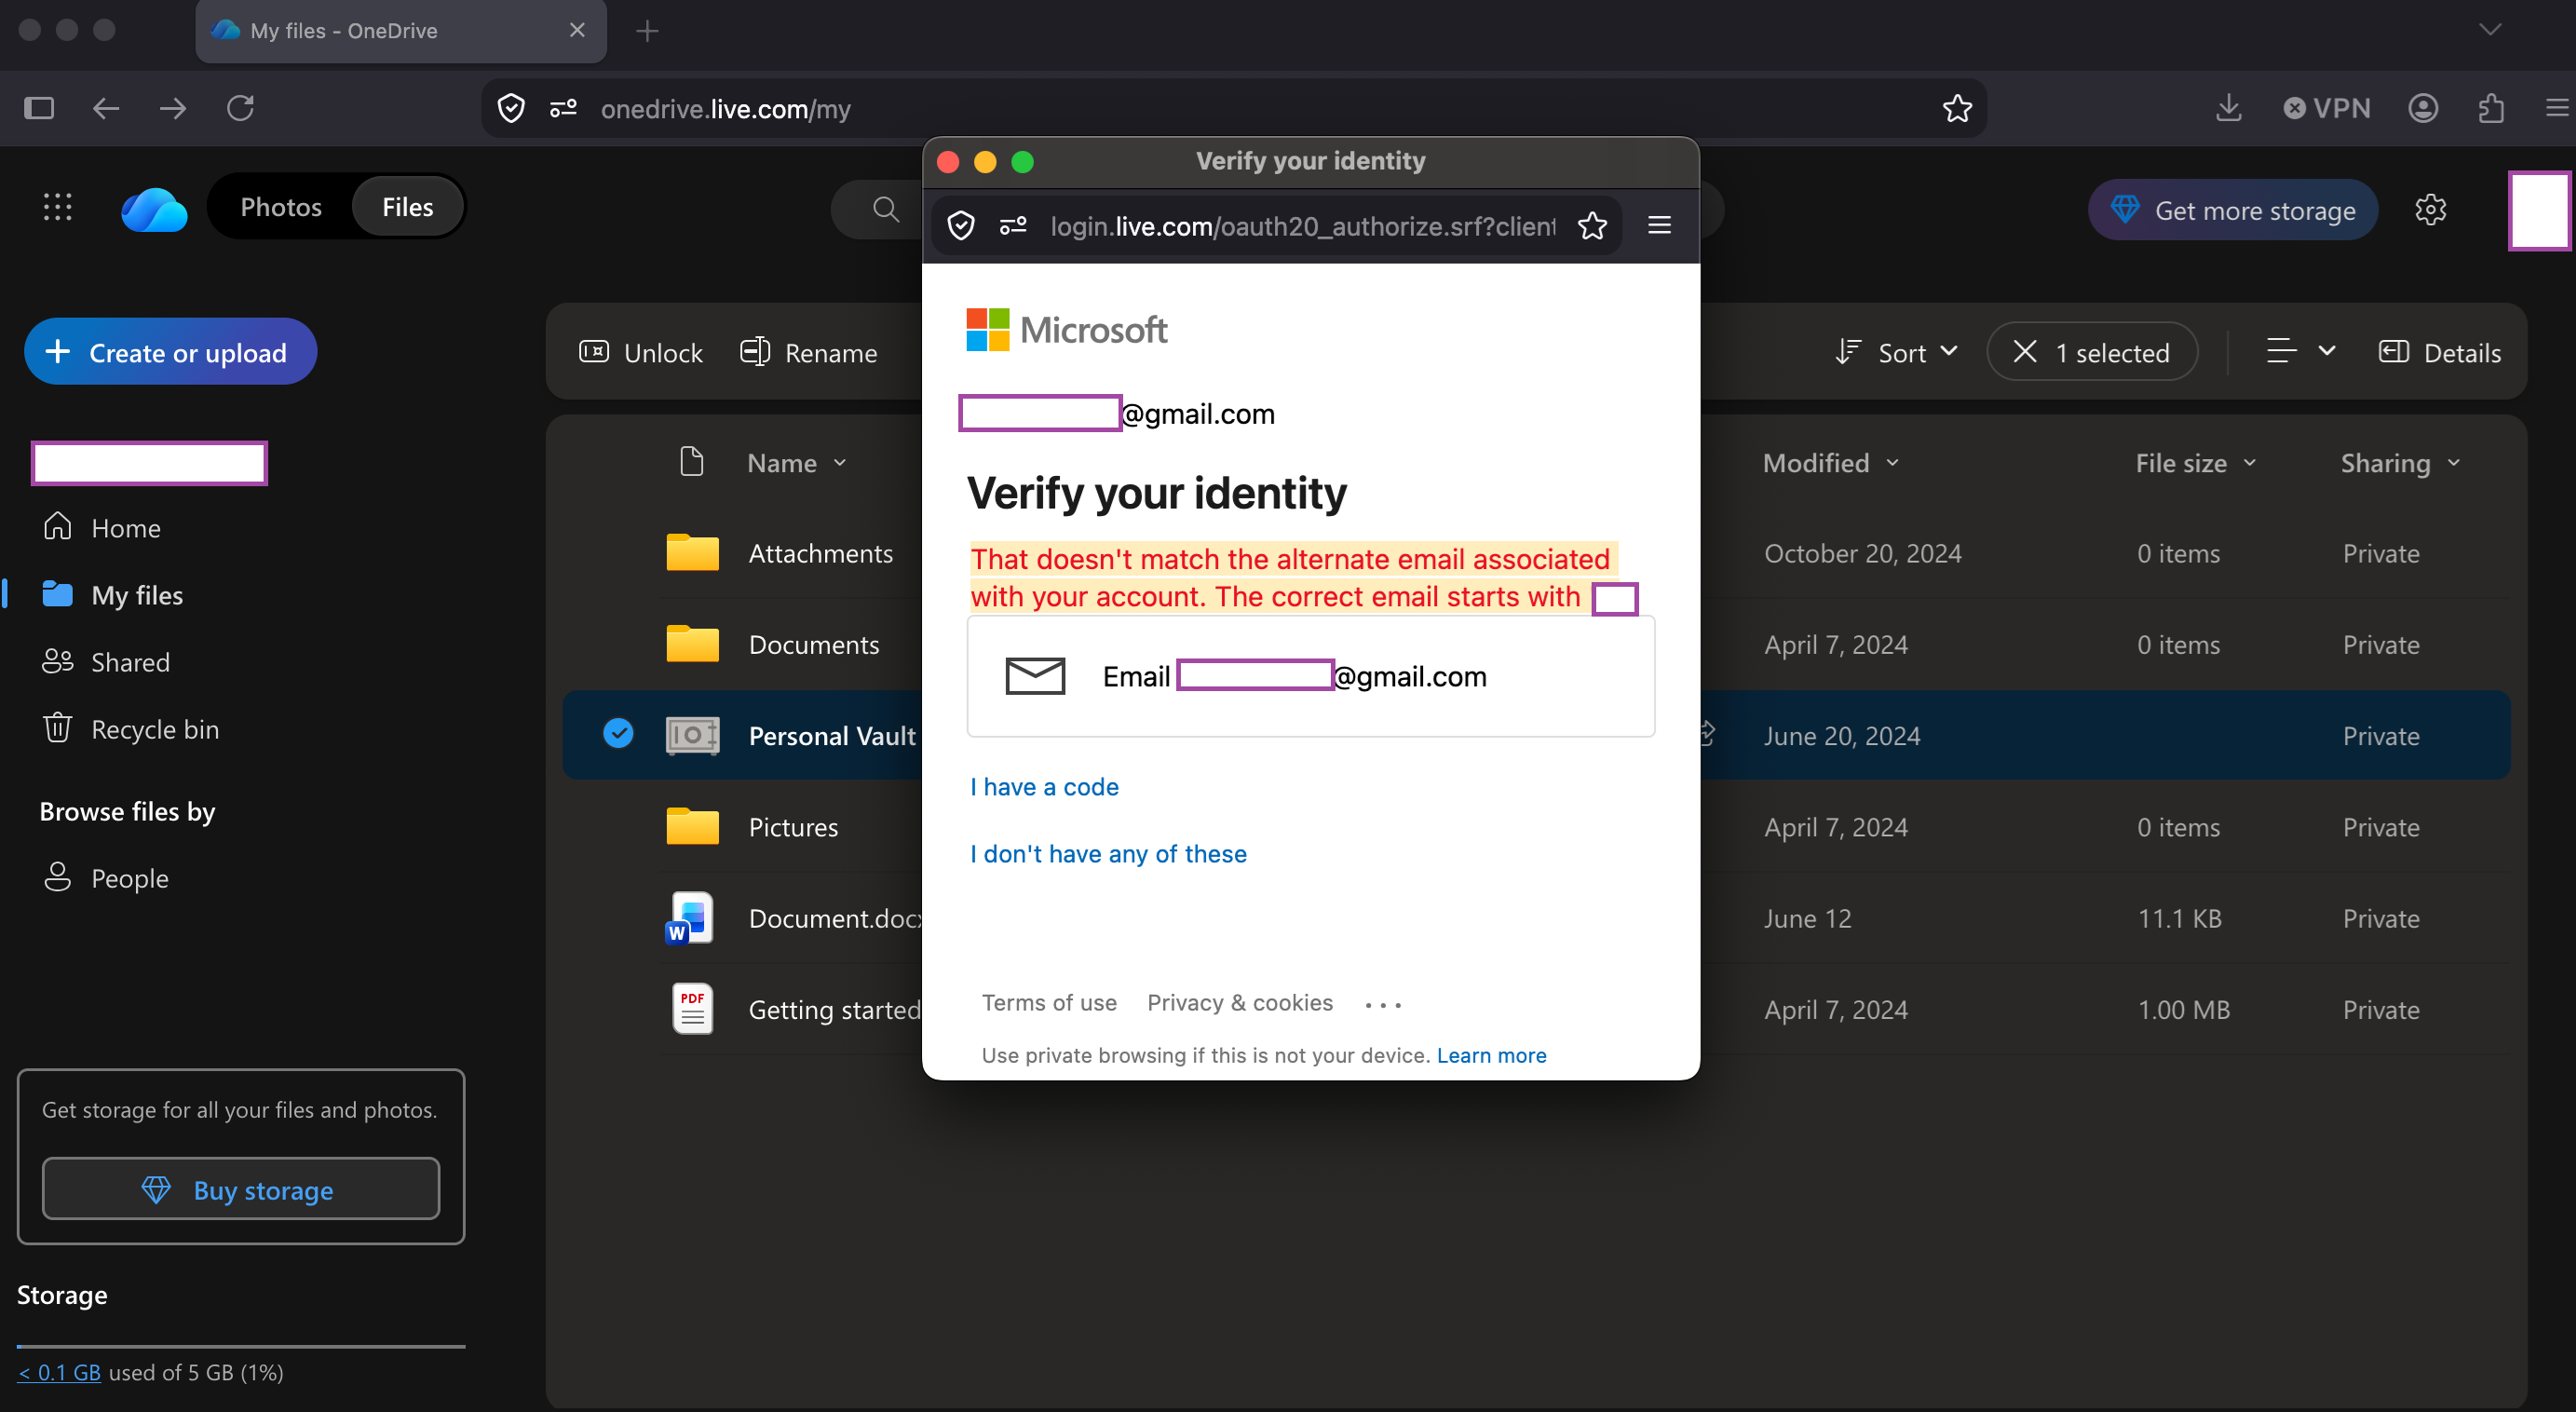Open the Terms of use link

point(1049,1002)
